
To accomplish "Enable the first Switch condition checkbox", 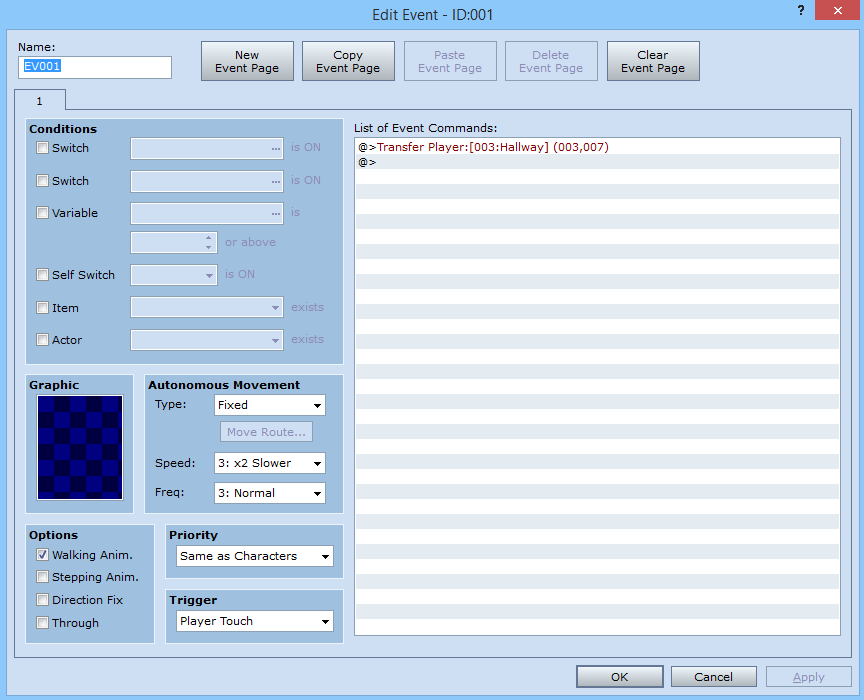I will click(x=42, y=148).
